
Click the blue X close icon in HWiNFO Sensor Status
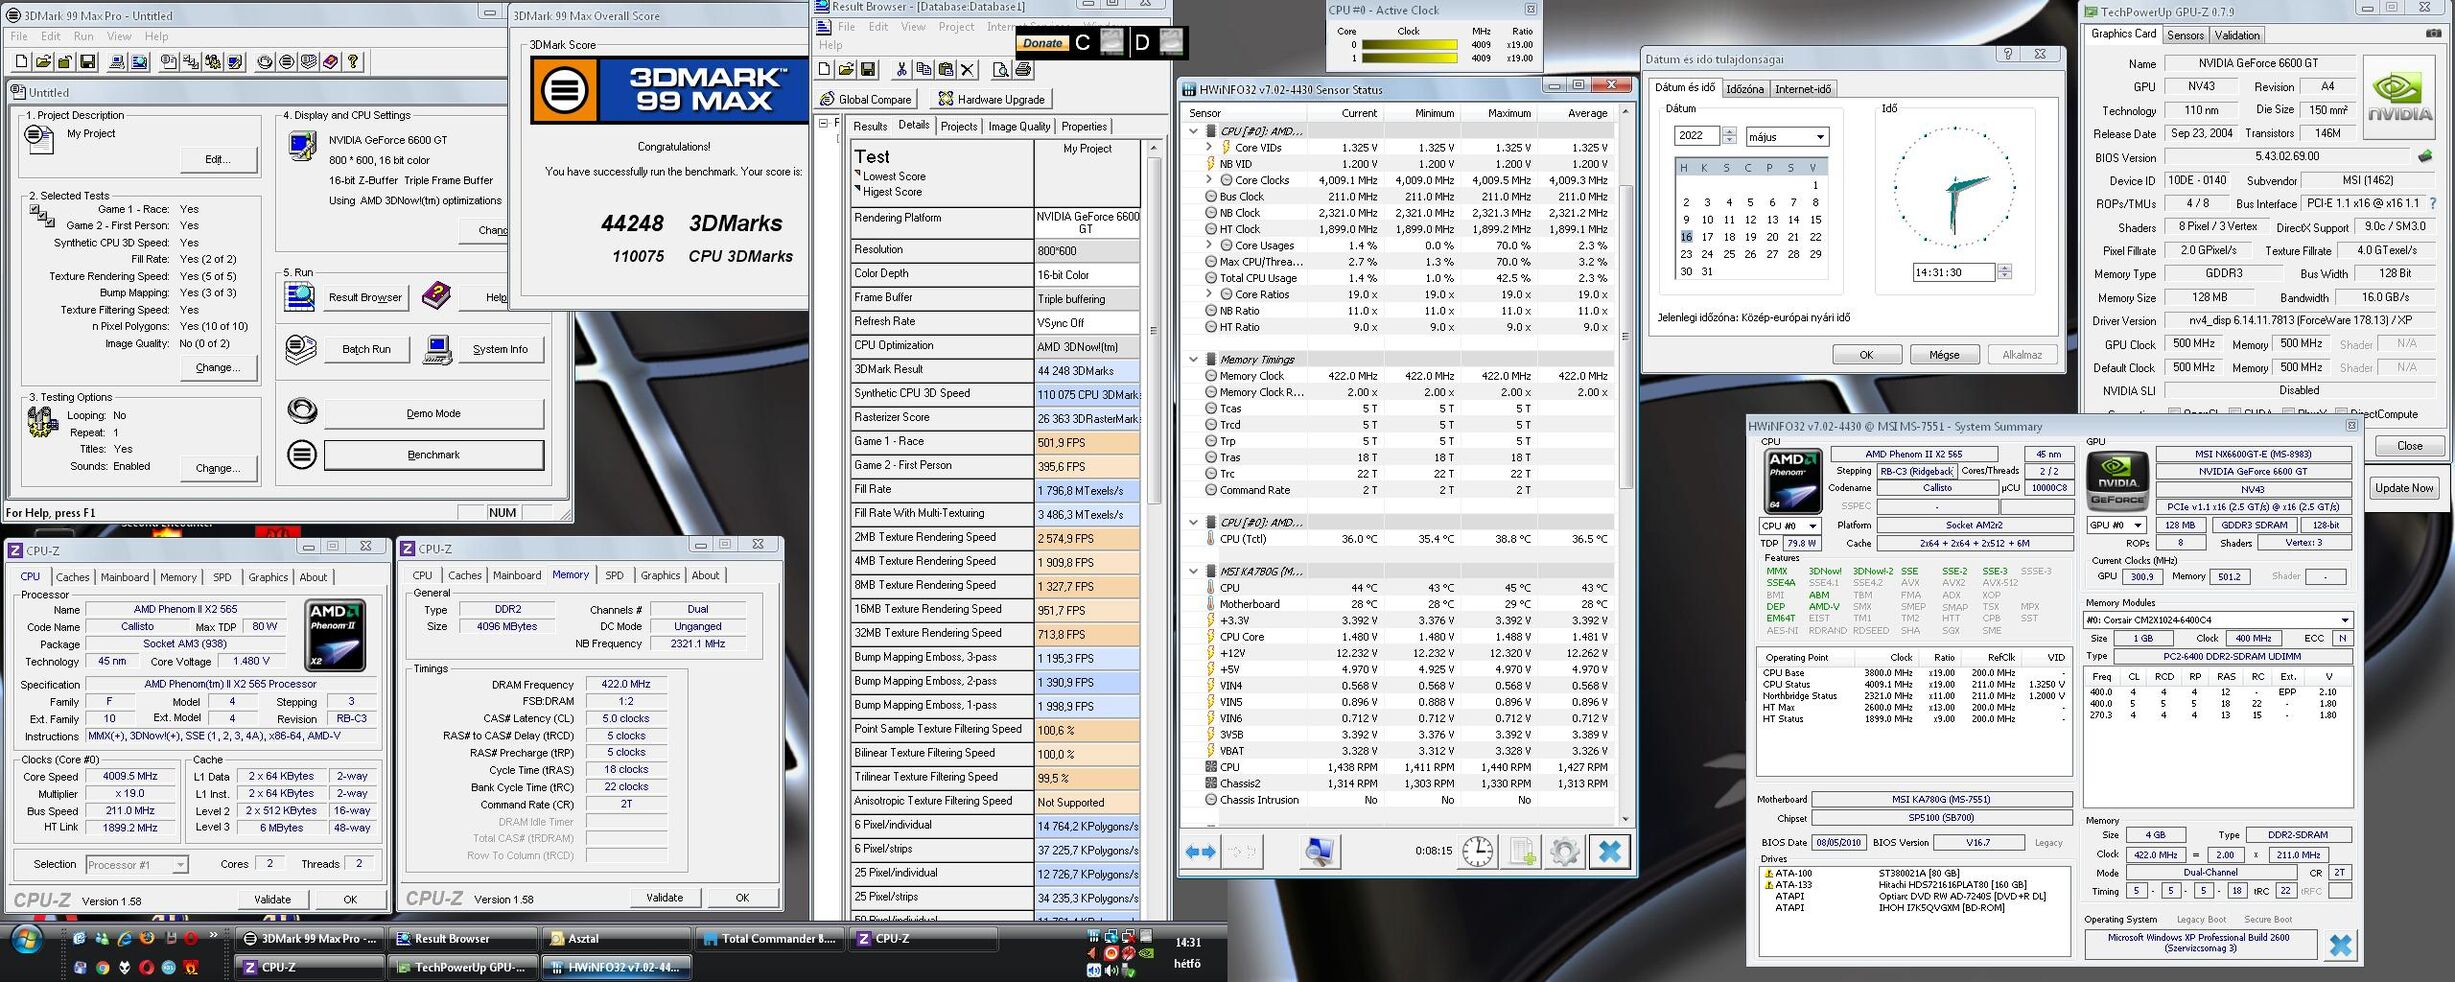(x=1609, y=851)
